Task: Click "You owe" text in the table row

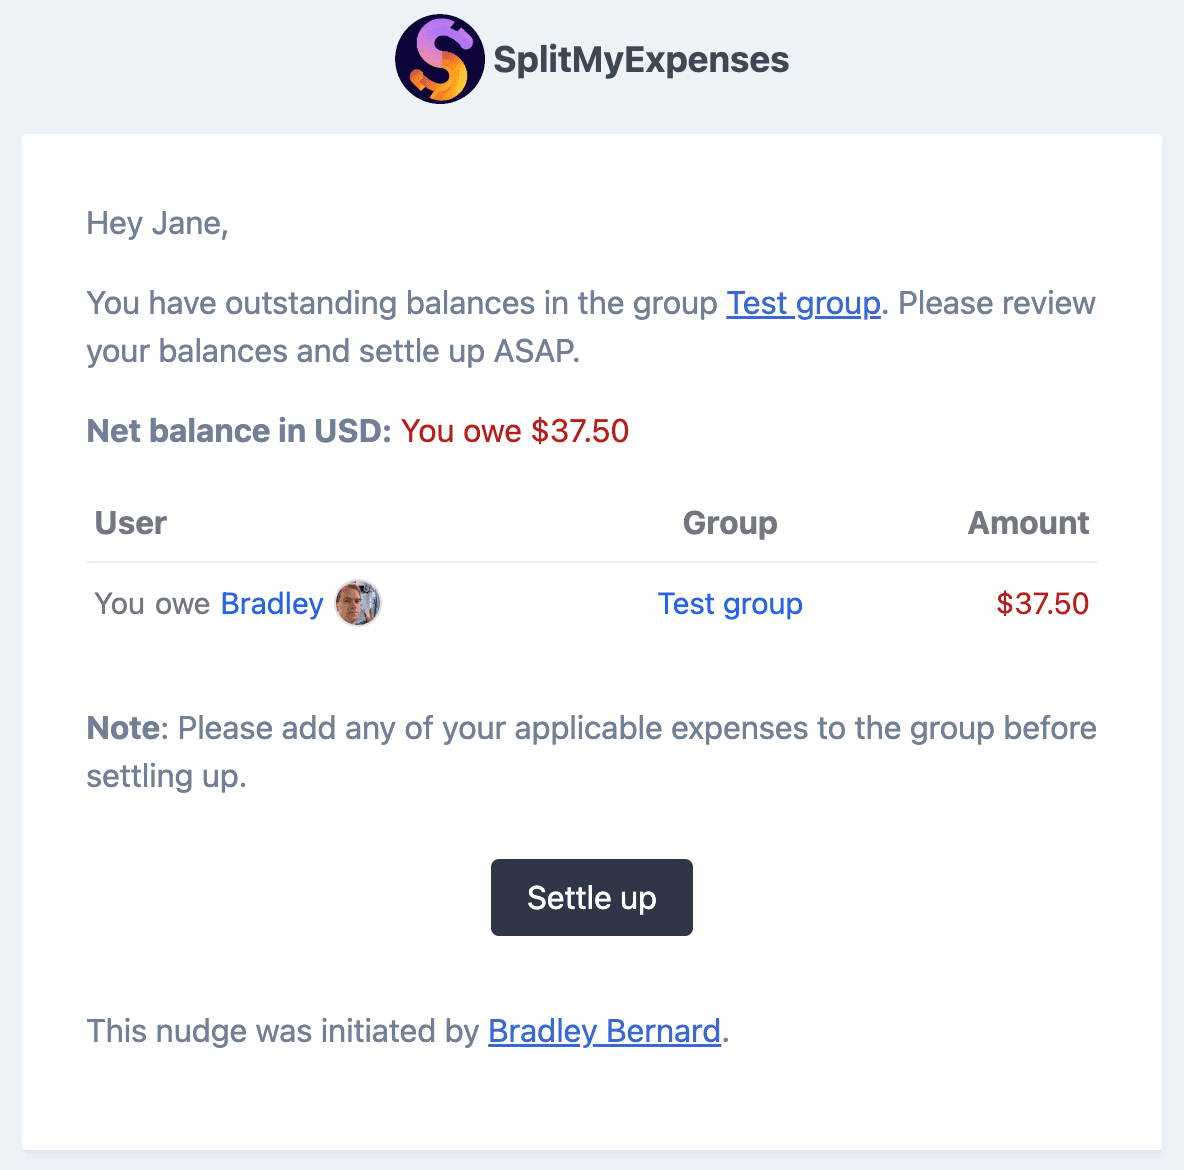Action: (x=152, y=604)
